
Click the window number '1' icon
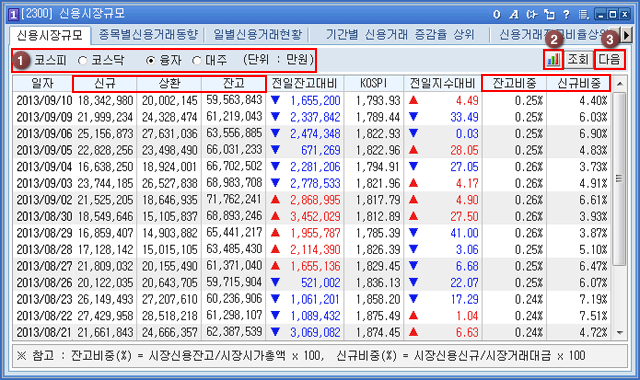(13, 15)
